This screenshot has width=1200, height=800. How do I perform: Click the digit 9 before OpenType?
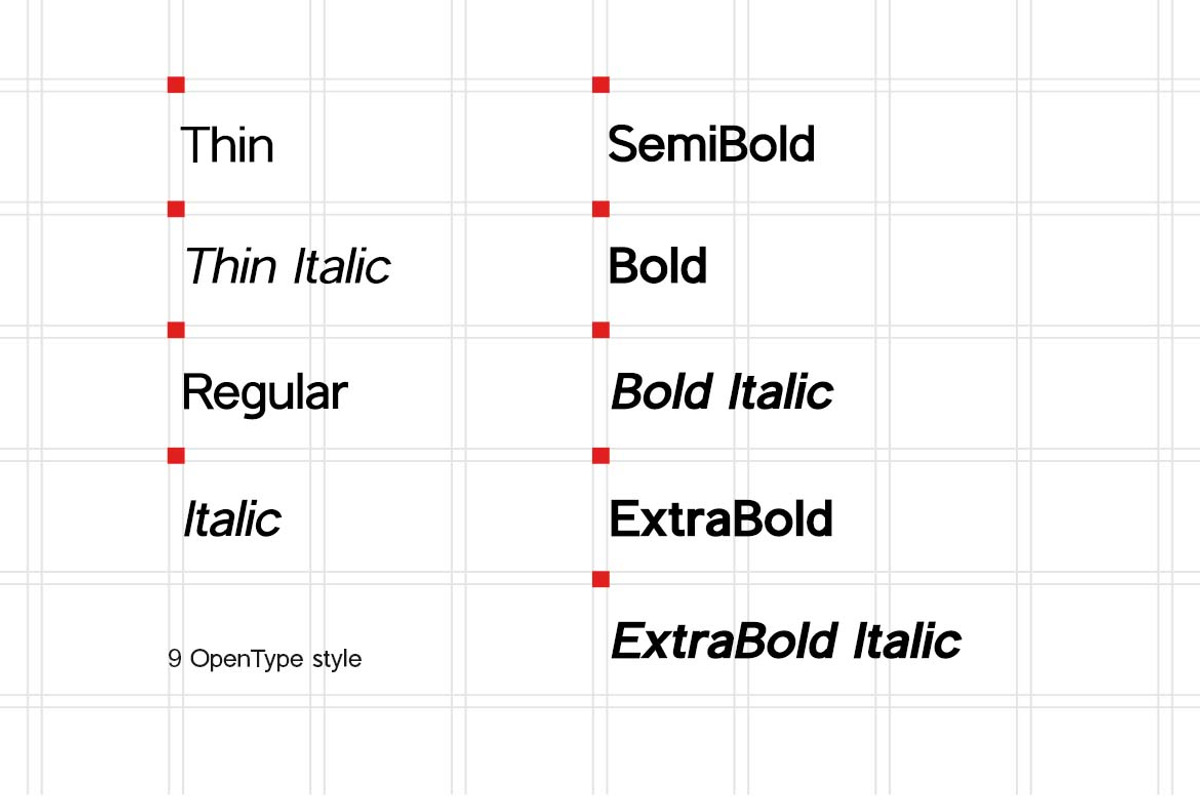(x=174, y=660)
